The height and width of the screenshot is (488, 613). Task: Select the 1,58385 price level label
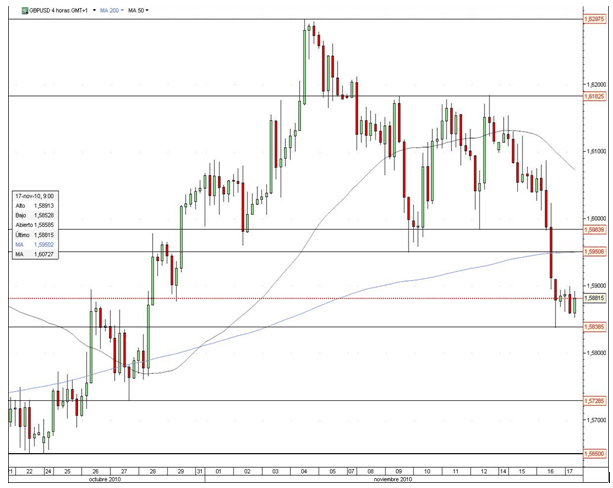(594, 327)
